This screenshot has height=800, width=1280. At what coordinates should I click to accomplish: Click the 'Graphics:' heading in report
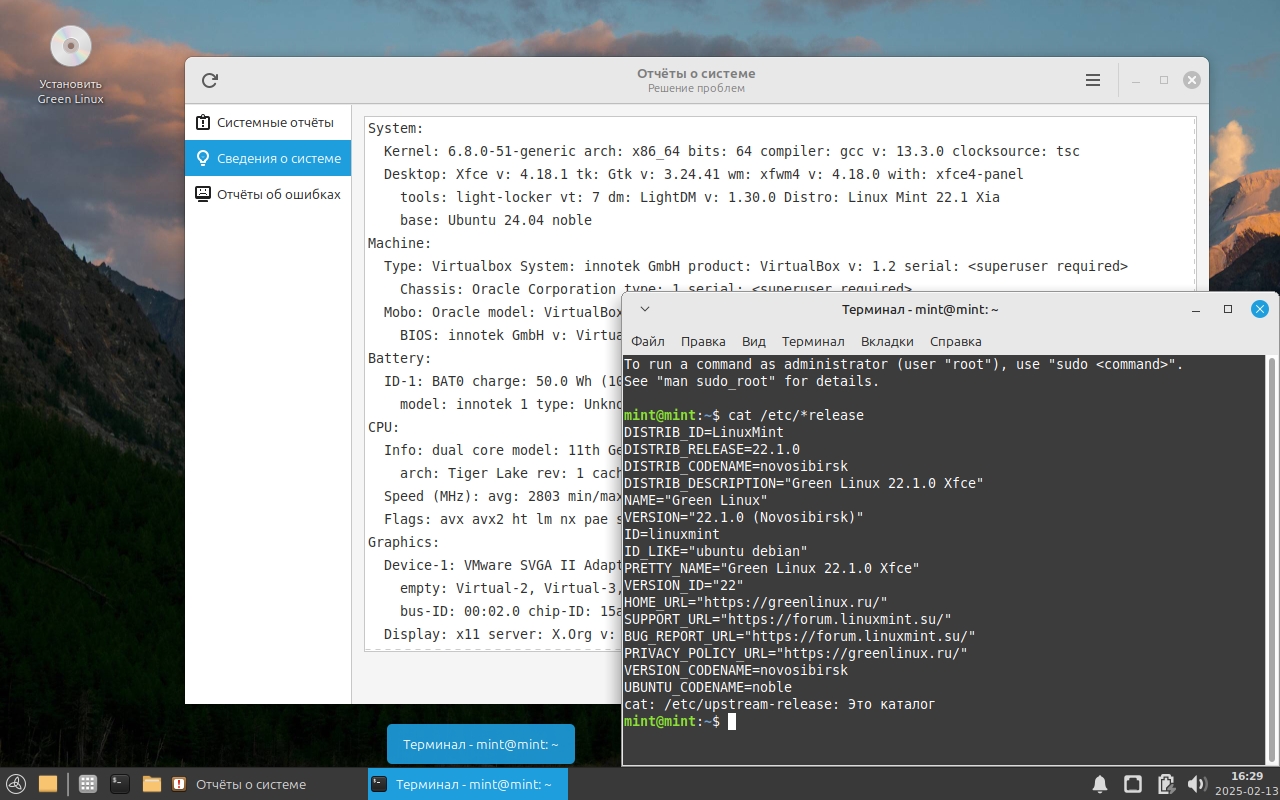click(404, 542)
